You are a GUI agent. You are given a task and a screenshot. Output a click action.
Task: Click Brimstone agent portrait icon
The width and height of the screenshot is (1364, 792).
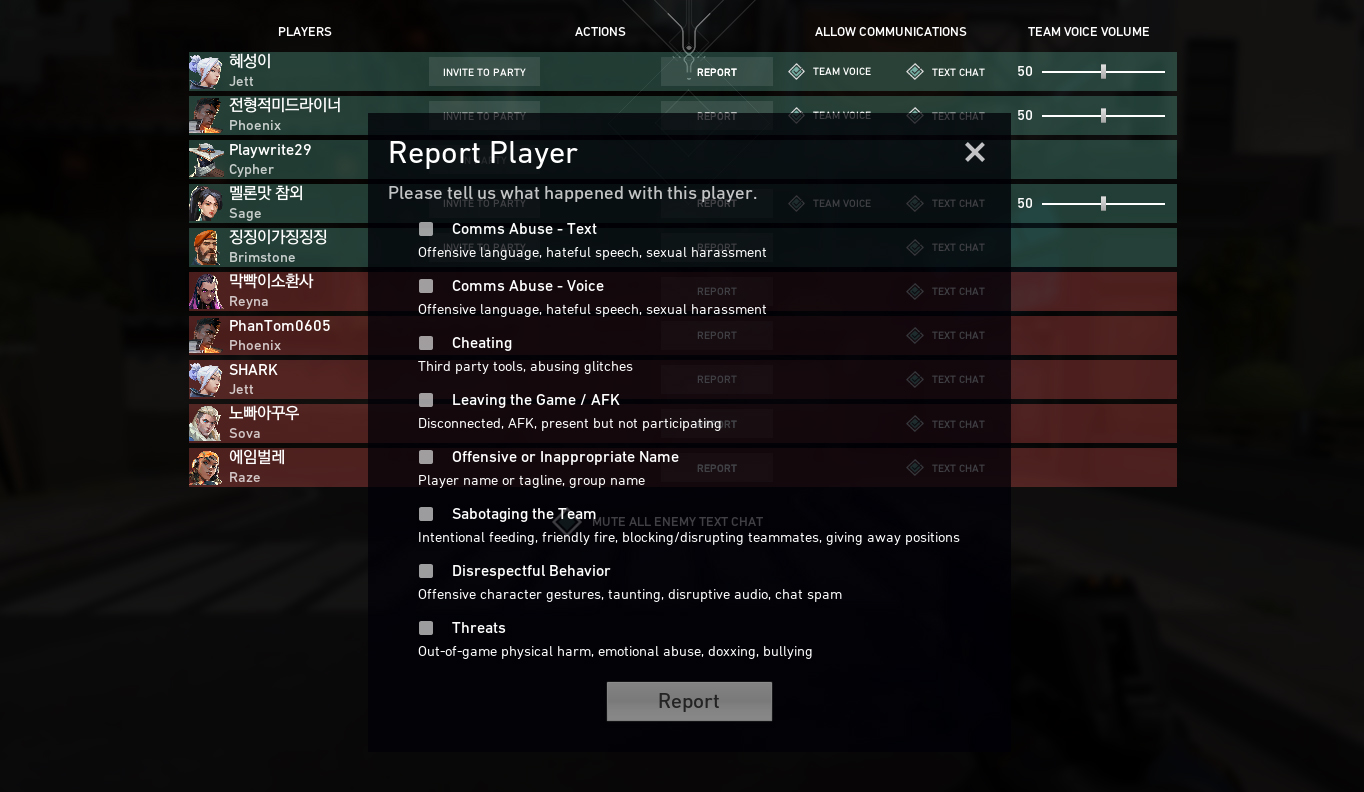coord(206,248)
